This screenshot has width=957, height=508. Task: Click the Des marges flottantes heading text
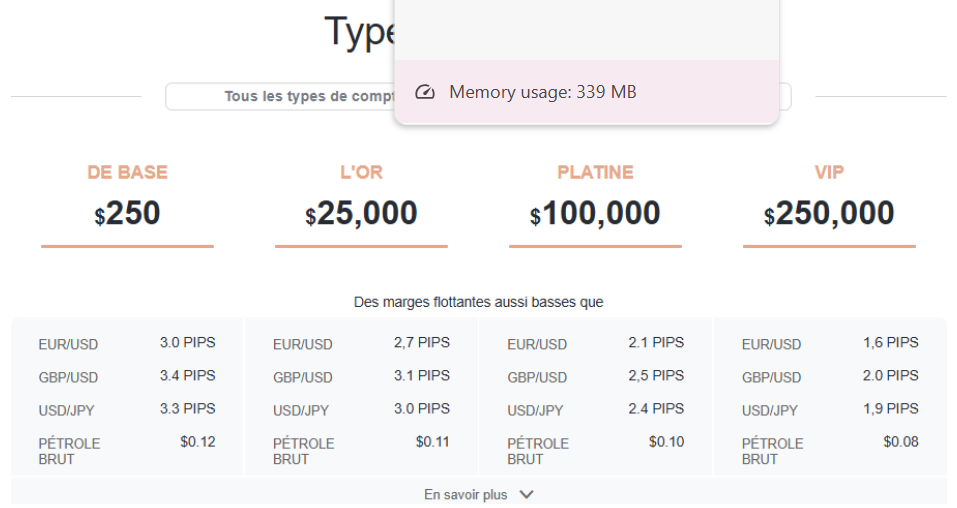point(478,302)
